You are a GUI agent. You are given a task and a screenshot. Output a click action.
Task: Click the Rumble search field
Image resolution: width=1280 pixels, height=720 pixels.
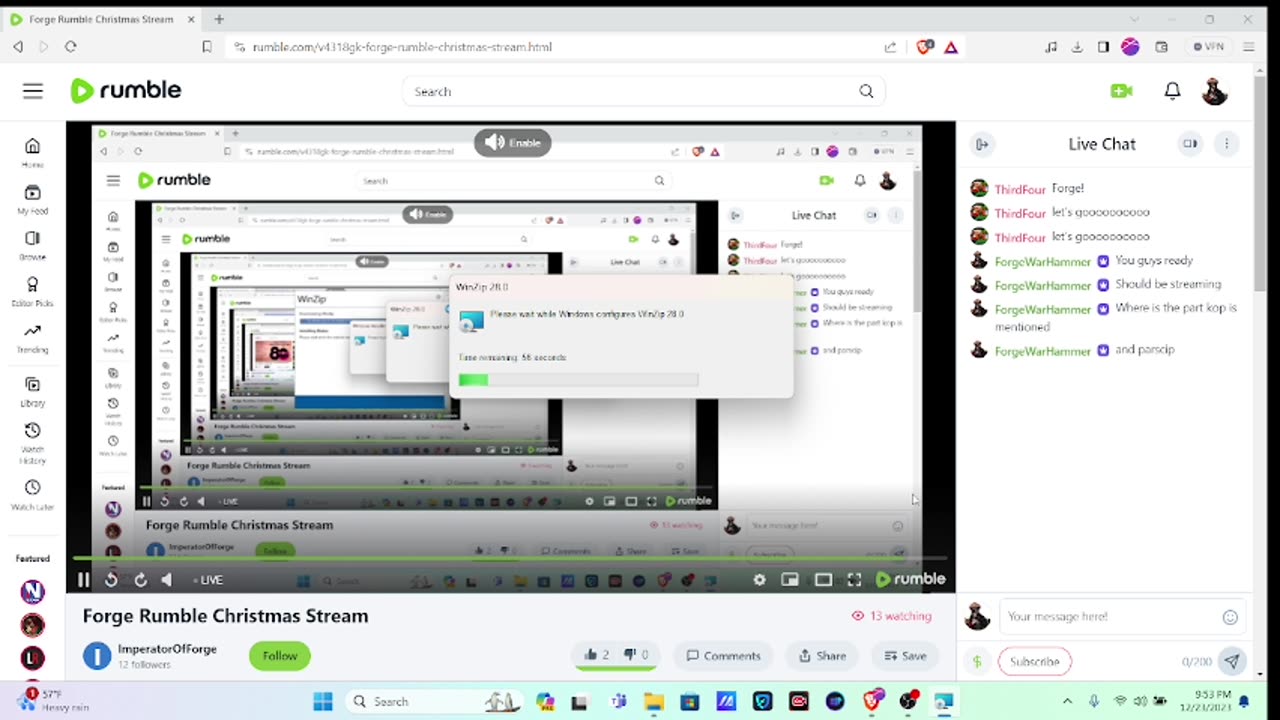tap(630, 91)
